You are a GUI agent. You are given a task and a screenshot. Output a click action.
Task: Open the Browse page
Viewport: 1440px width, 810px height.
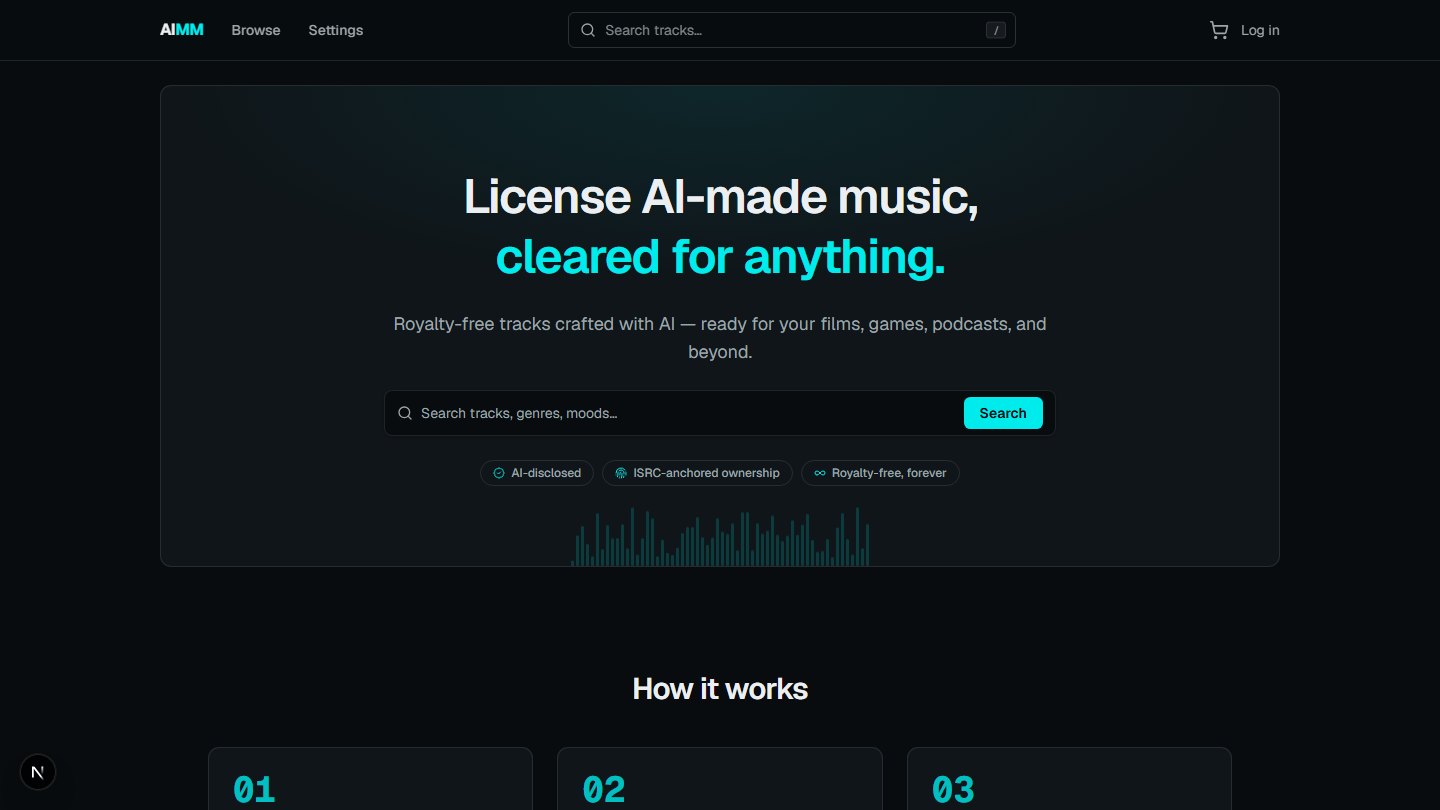256,30
